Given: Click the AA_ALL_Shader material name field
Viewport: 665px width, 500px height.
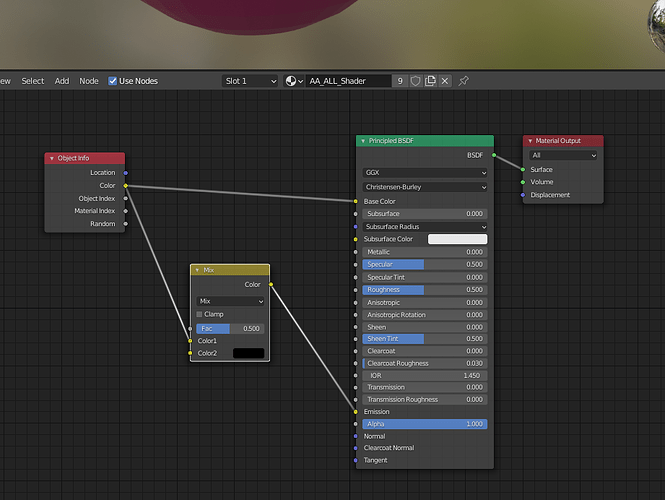Looking at the screenshot, I should click(x=348, y=81).
